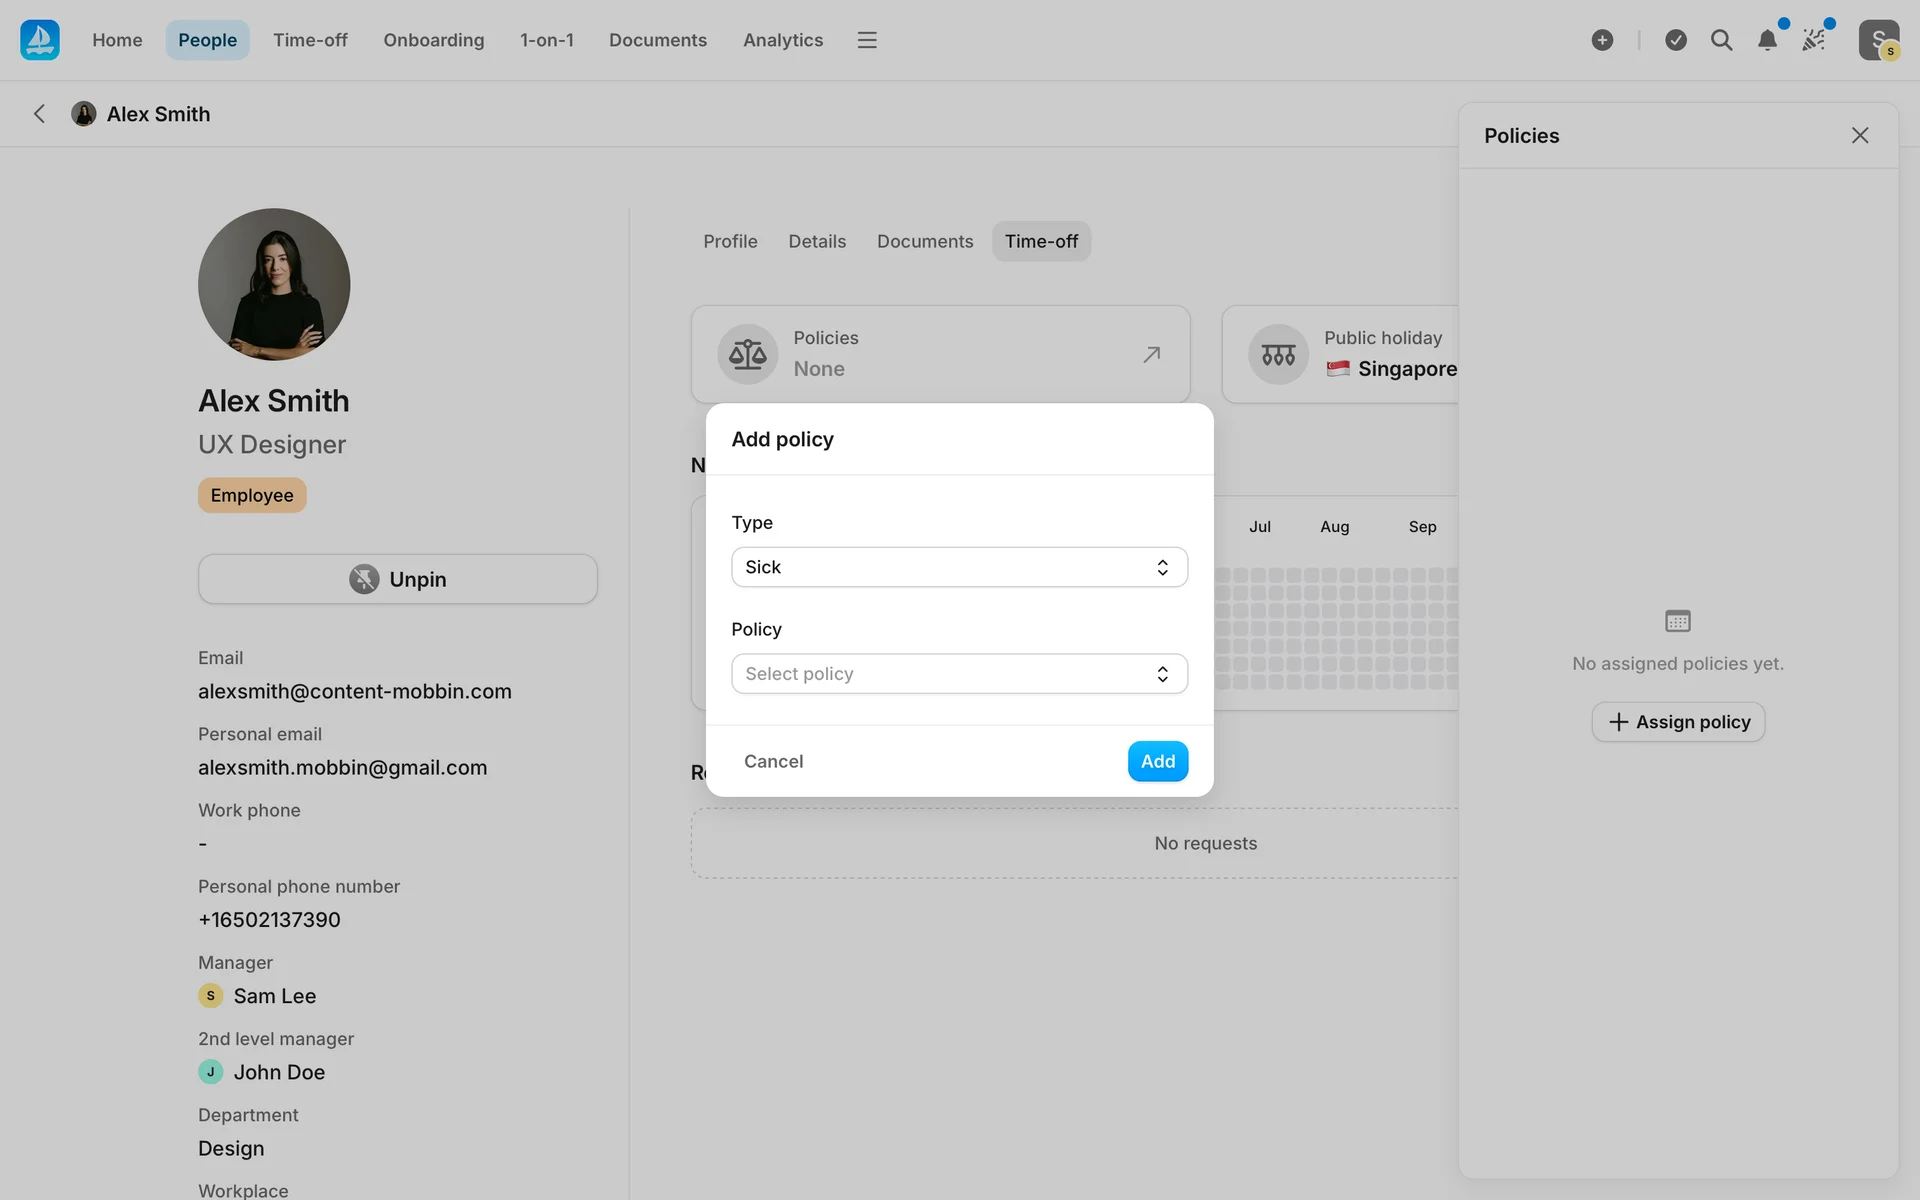Click the Assign policy button
Screen dimensions: 1920x1200
click(x=1677, y=722)
